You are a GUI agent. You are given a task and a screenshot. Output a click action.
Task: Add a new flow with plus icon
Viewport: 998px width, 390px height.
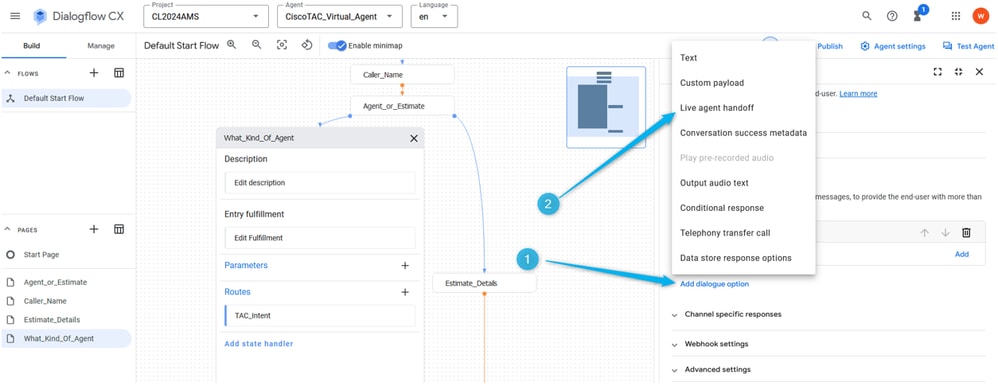click(94, 73)
